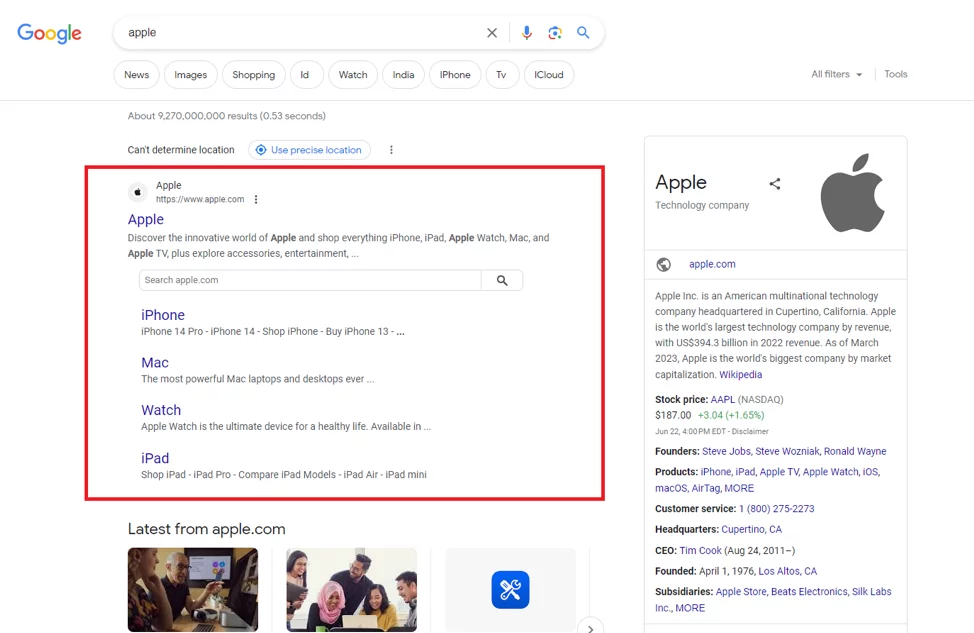Click the AAPL stock ticker link
This screenshot has width=974, height=633.
[722, 399]
